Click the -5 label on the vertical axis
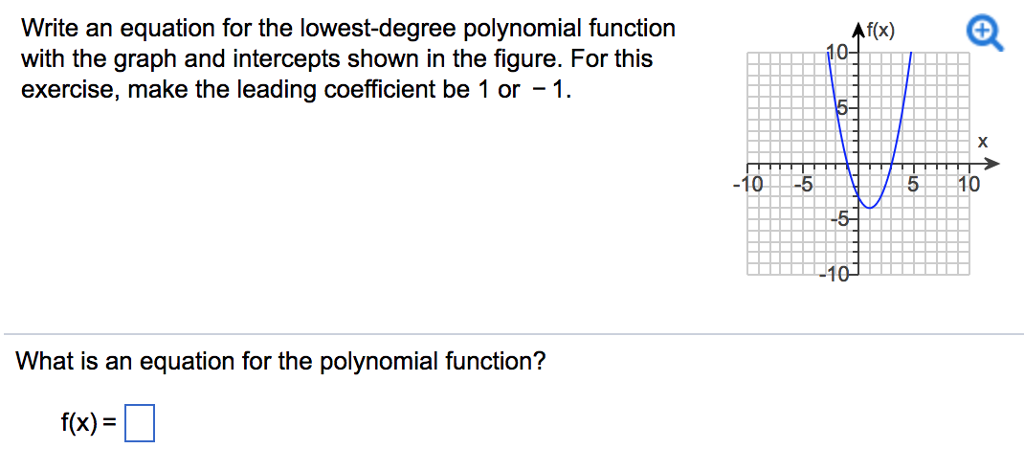 (839, 219)
